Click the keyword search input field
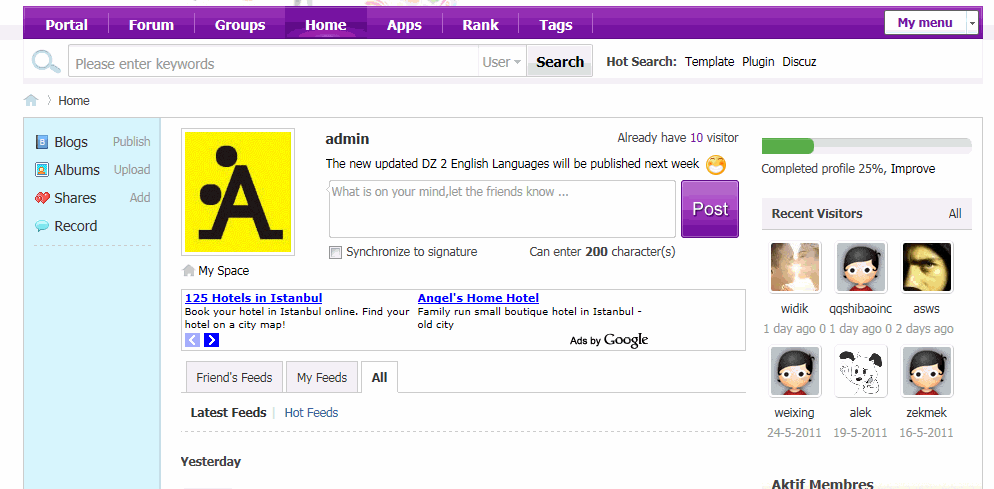Image resolution: width=994 pixels, height=489 pixels. coord(273,62)
